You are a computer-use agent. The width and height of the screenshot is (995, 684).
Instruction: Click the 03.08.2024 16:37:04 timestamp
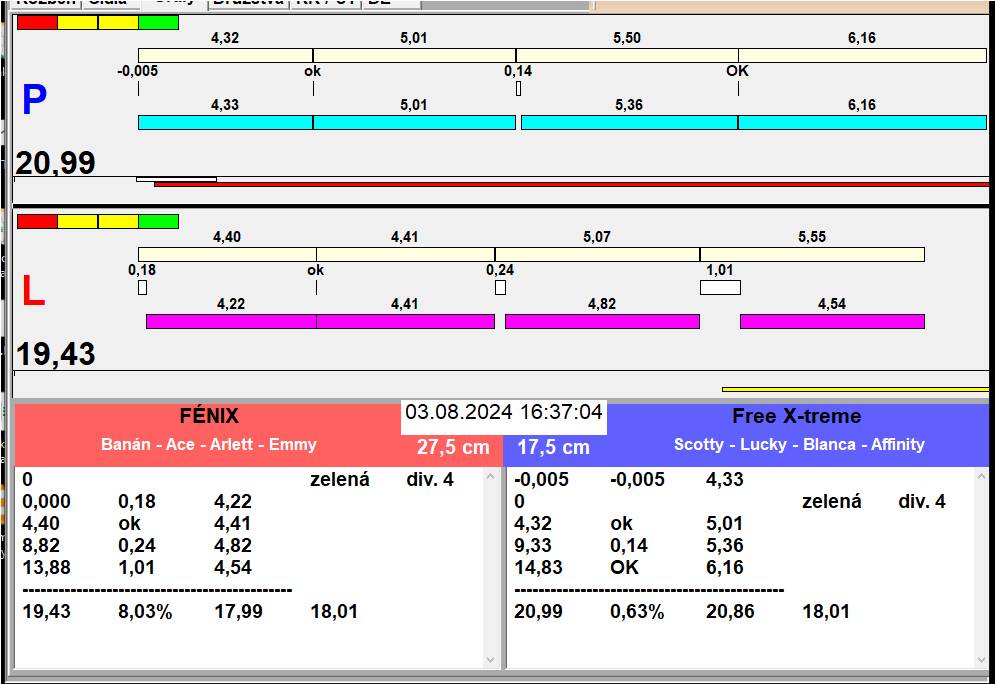tap(504, 412)
